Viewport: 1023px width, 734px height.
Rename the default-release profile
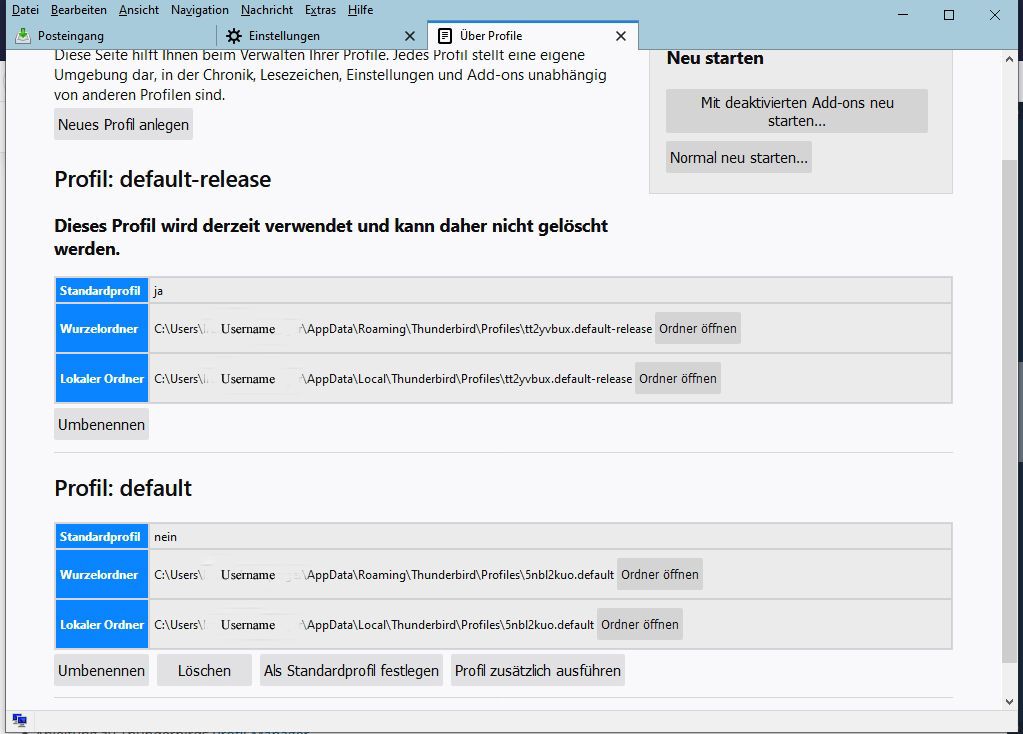pos(101,425)
